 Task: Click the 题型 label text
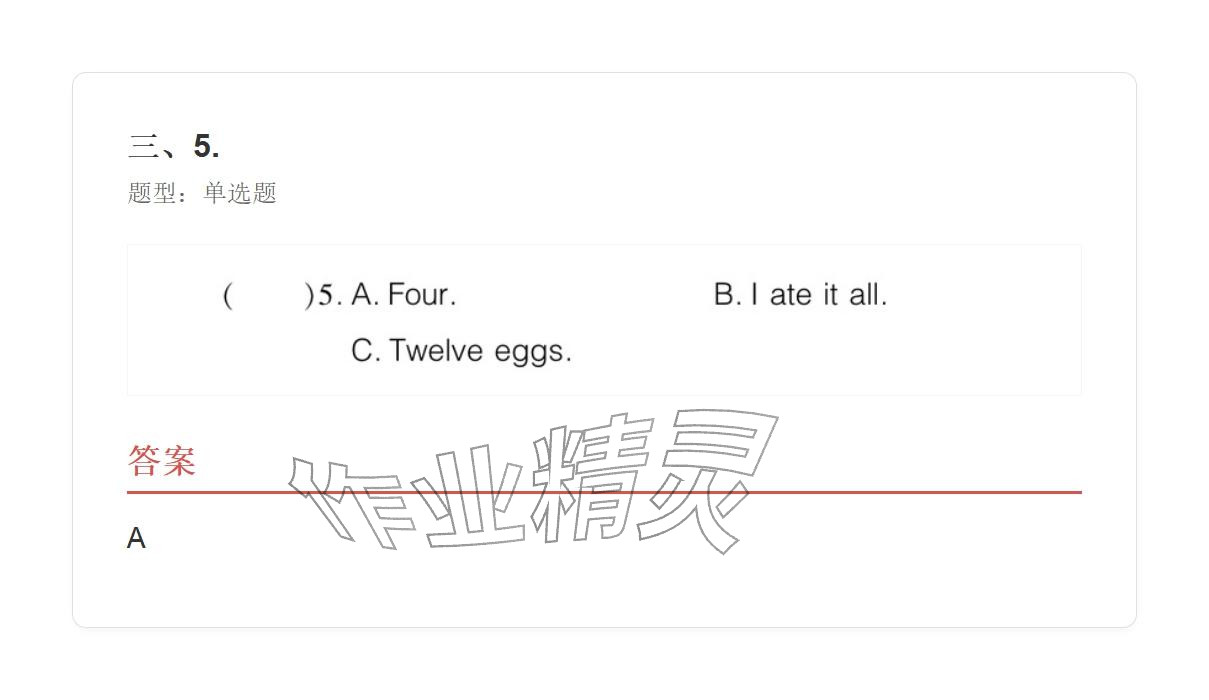152,193
